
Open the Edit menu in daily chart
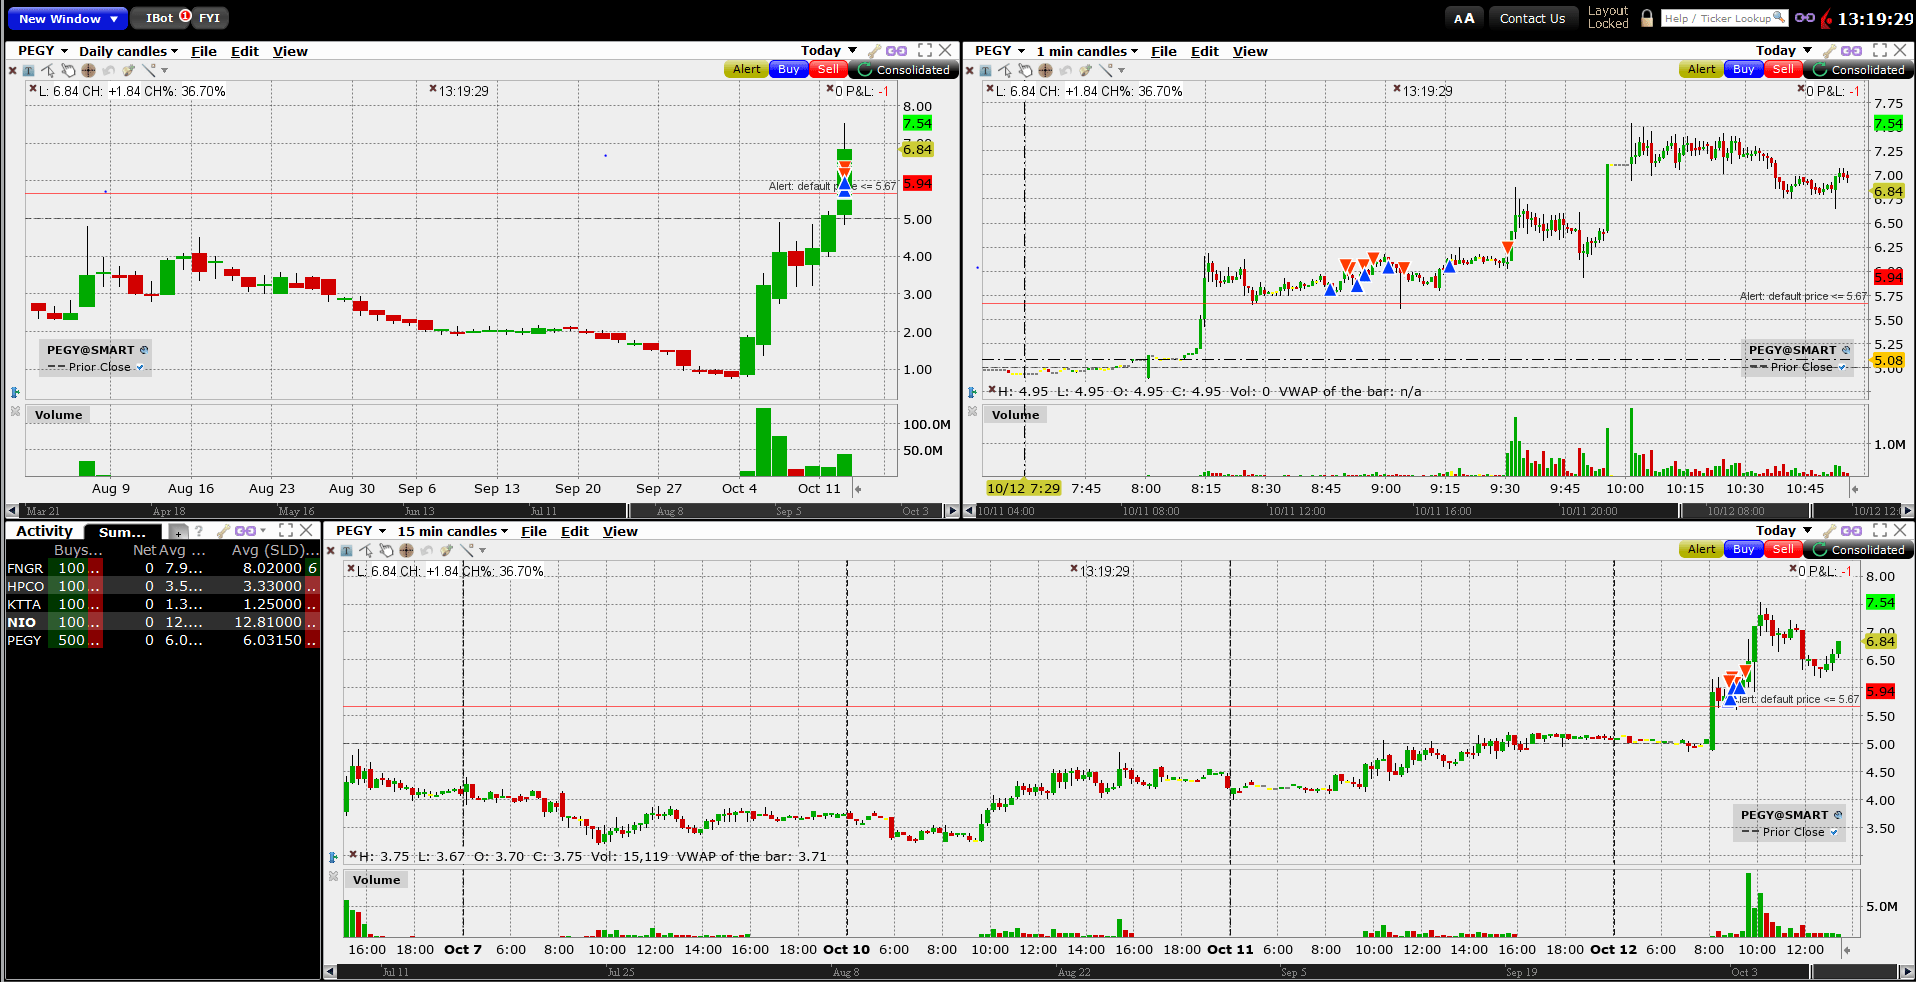[245, 51]
